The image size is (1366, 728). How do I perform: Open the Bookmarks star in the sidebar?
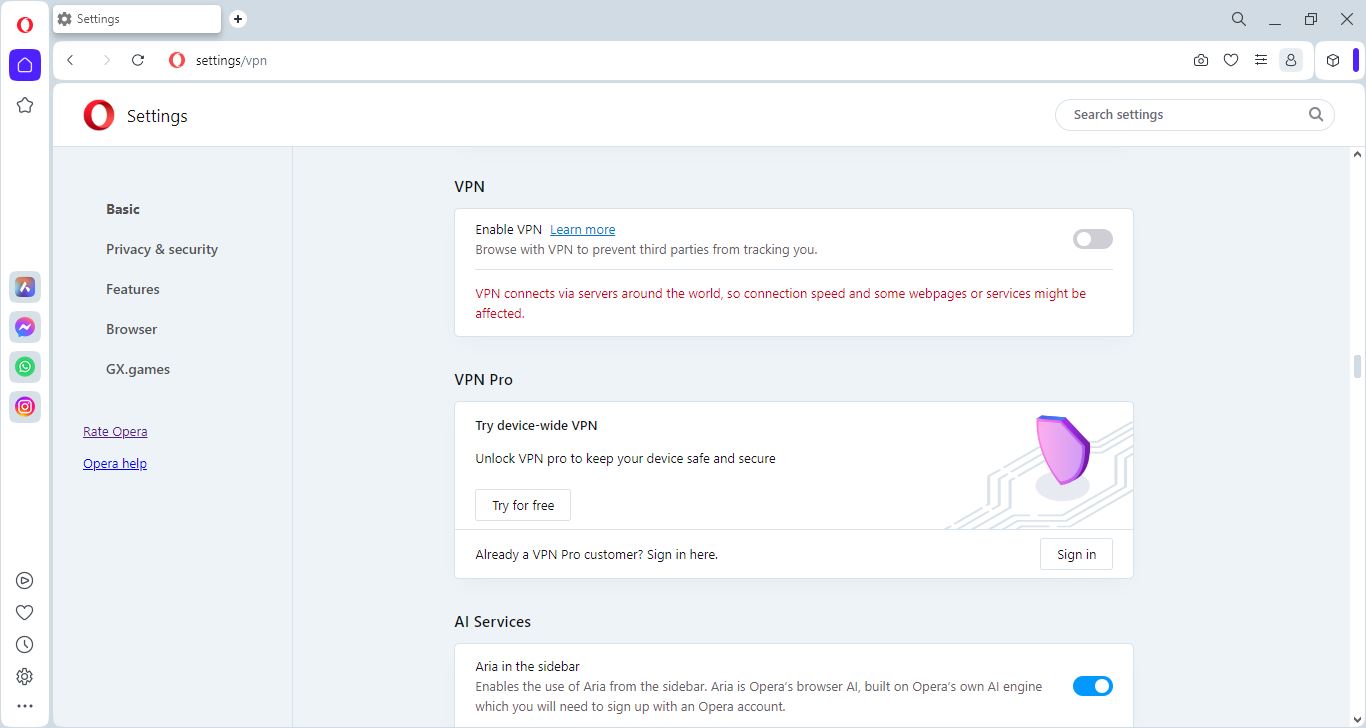[x=25, y=105]
